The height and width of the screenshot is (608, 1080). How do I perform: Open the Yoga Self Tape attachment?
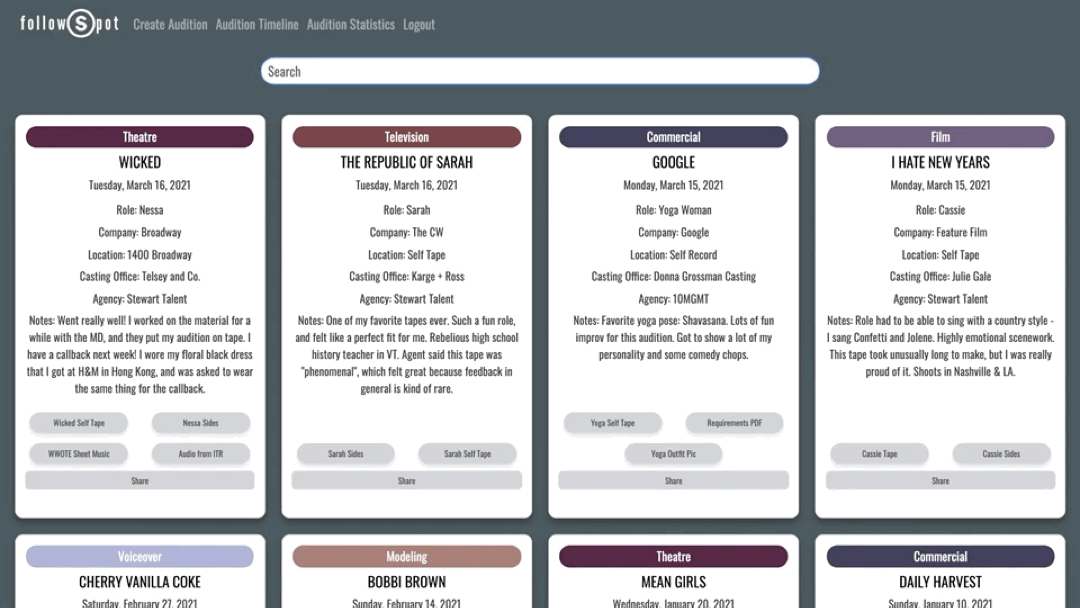pos(612,423)
